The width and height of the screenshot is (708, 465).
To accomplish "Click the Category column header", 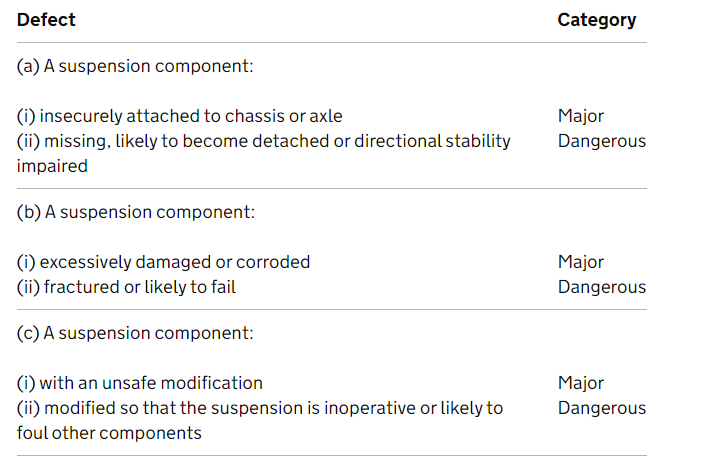I will click(x=596, y=20).
